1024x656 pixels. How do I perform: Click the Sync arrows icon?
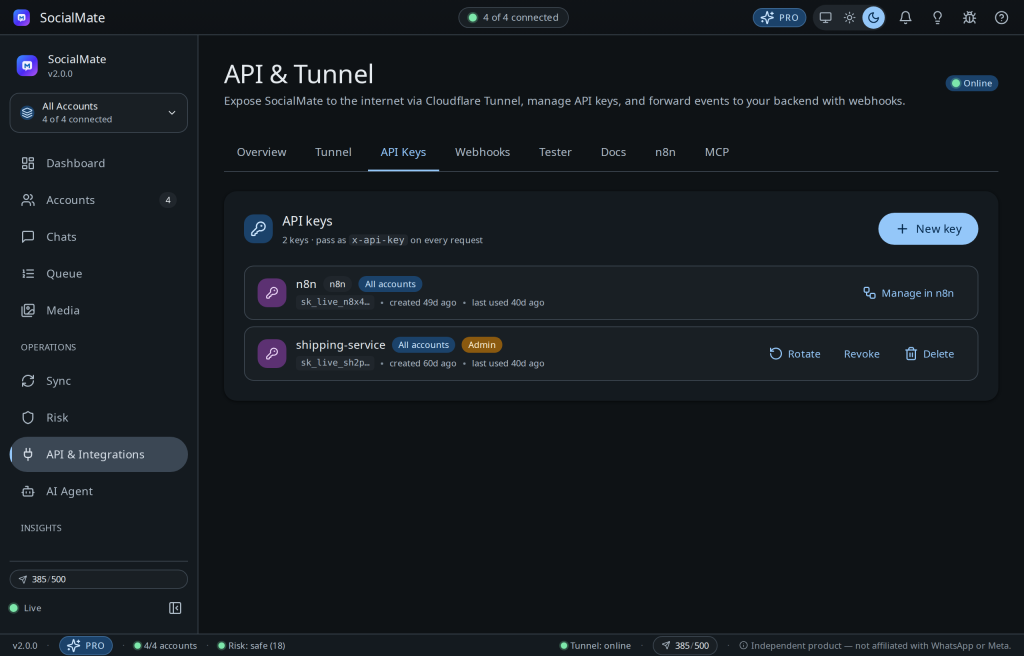[x=27, y=381]
